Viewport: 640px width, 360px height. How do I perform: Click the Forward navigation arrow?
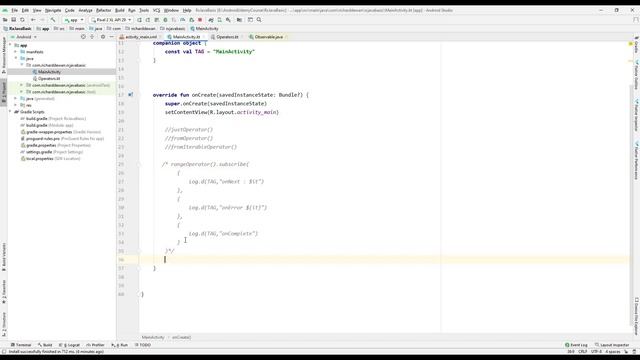(x=42, y=20)
